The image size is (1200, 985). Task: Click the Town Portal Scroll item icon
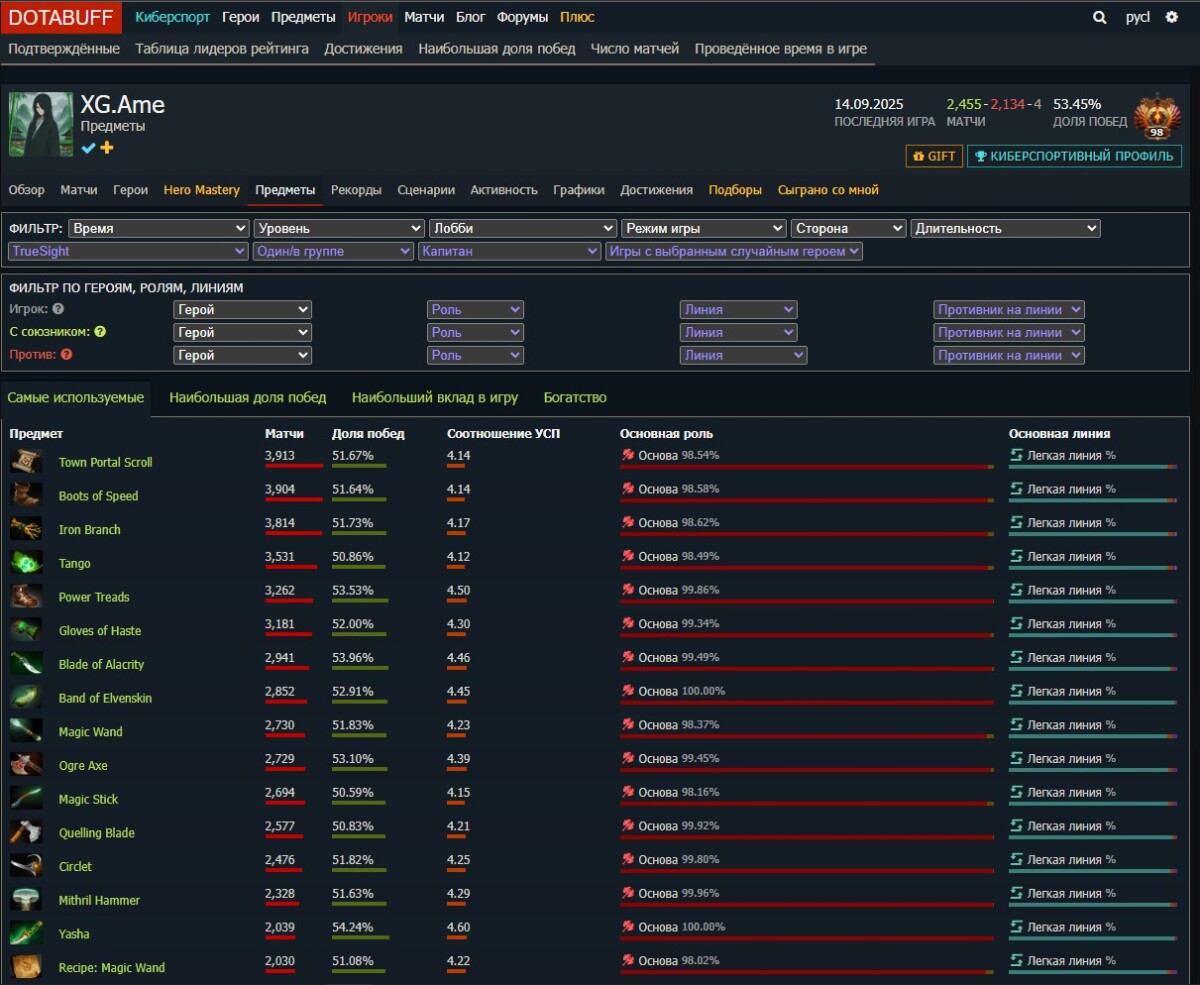(26, 461)
